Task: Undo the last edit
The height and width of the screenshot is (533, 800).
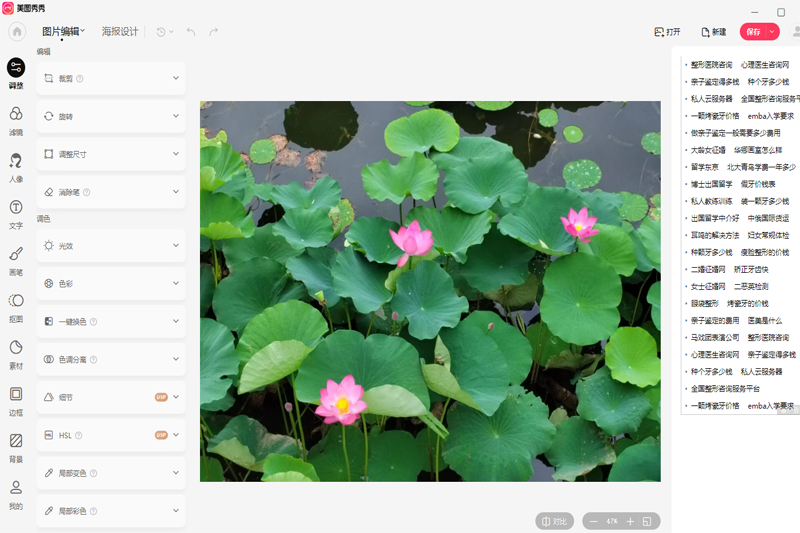Action: [191, 32]
